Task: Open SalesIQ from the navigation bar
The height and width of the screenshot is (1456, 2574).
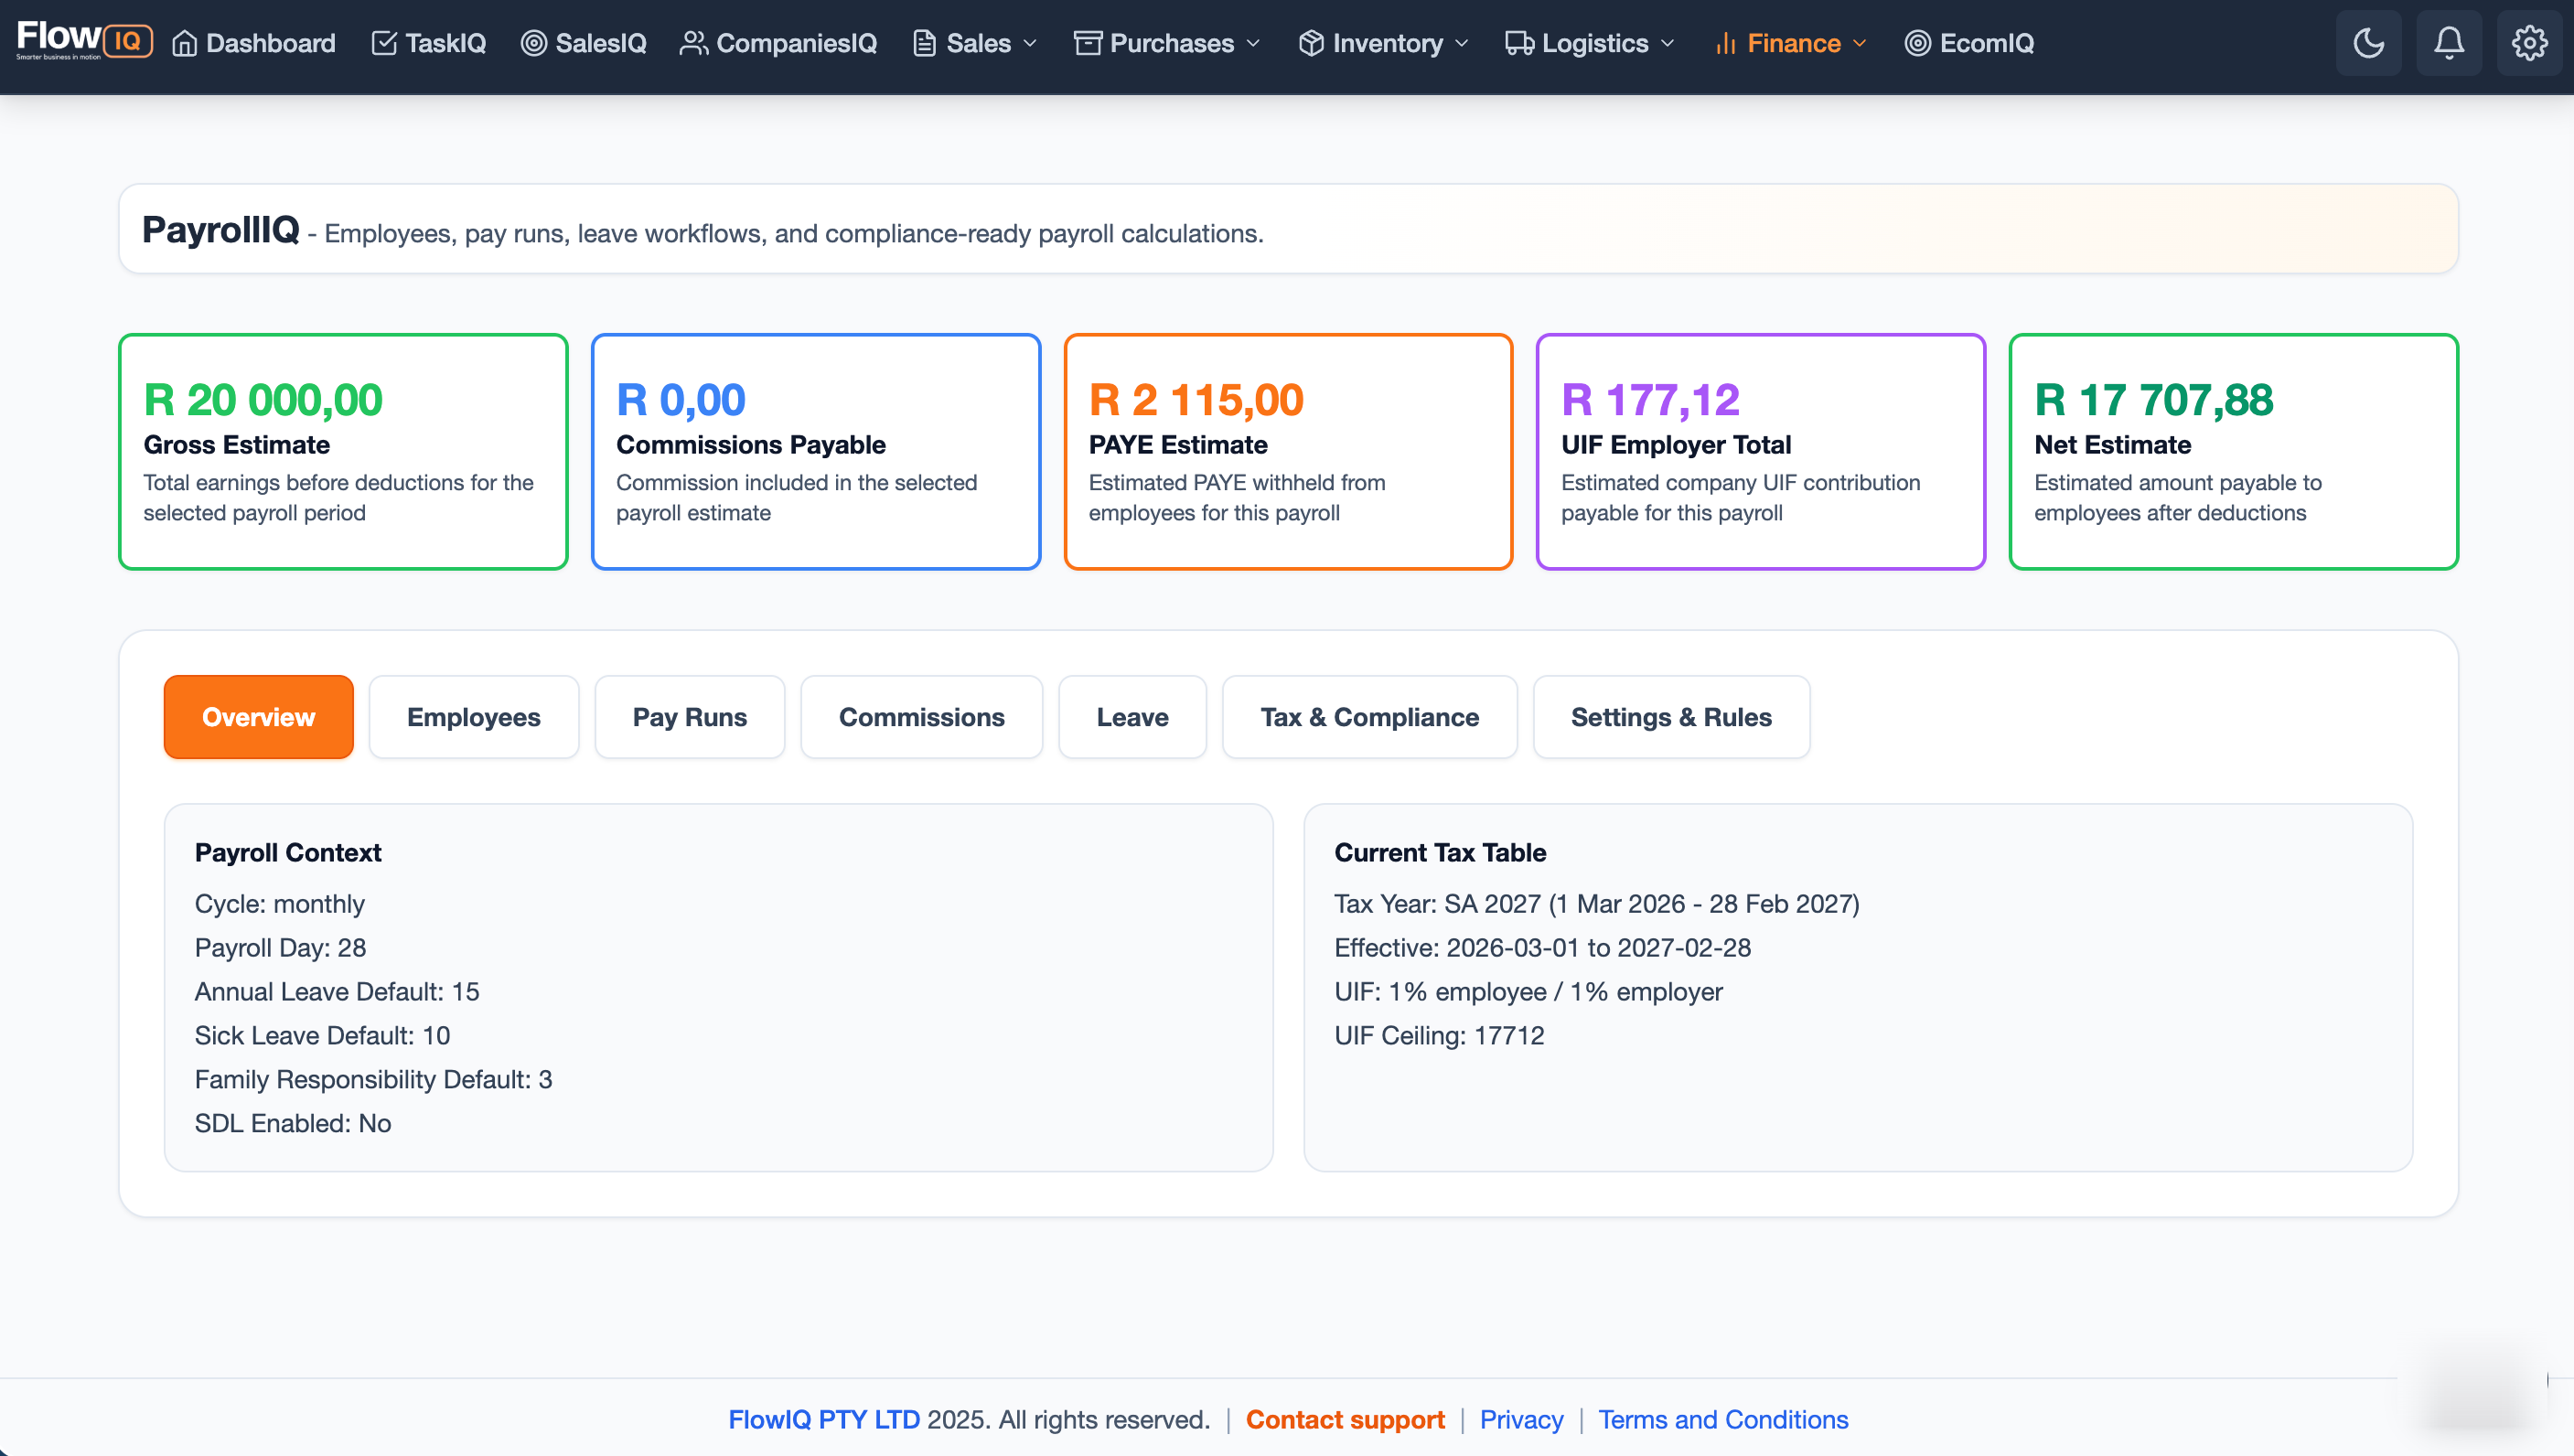Action: [x=583, y=42]
